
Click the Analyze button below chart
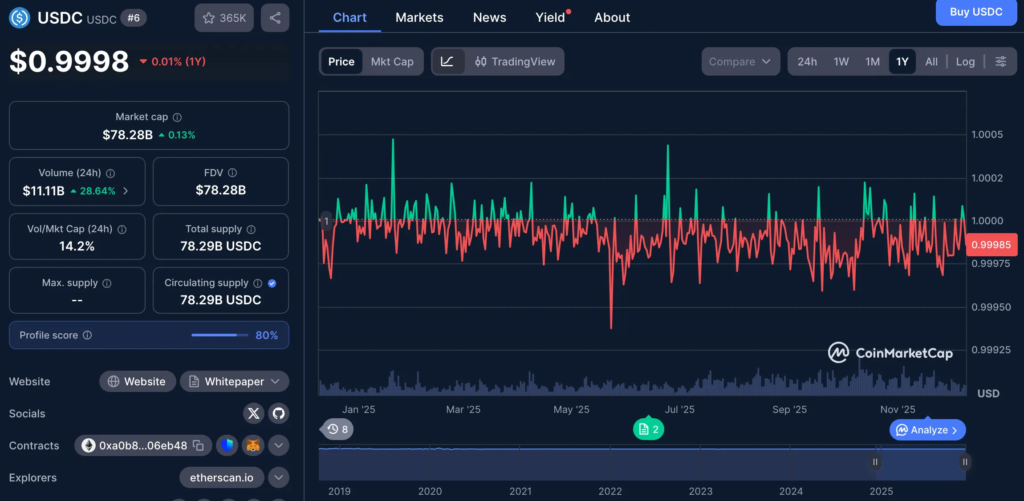tap(927, 430)
